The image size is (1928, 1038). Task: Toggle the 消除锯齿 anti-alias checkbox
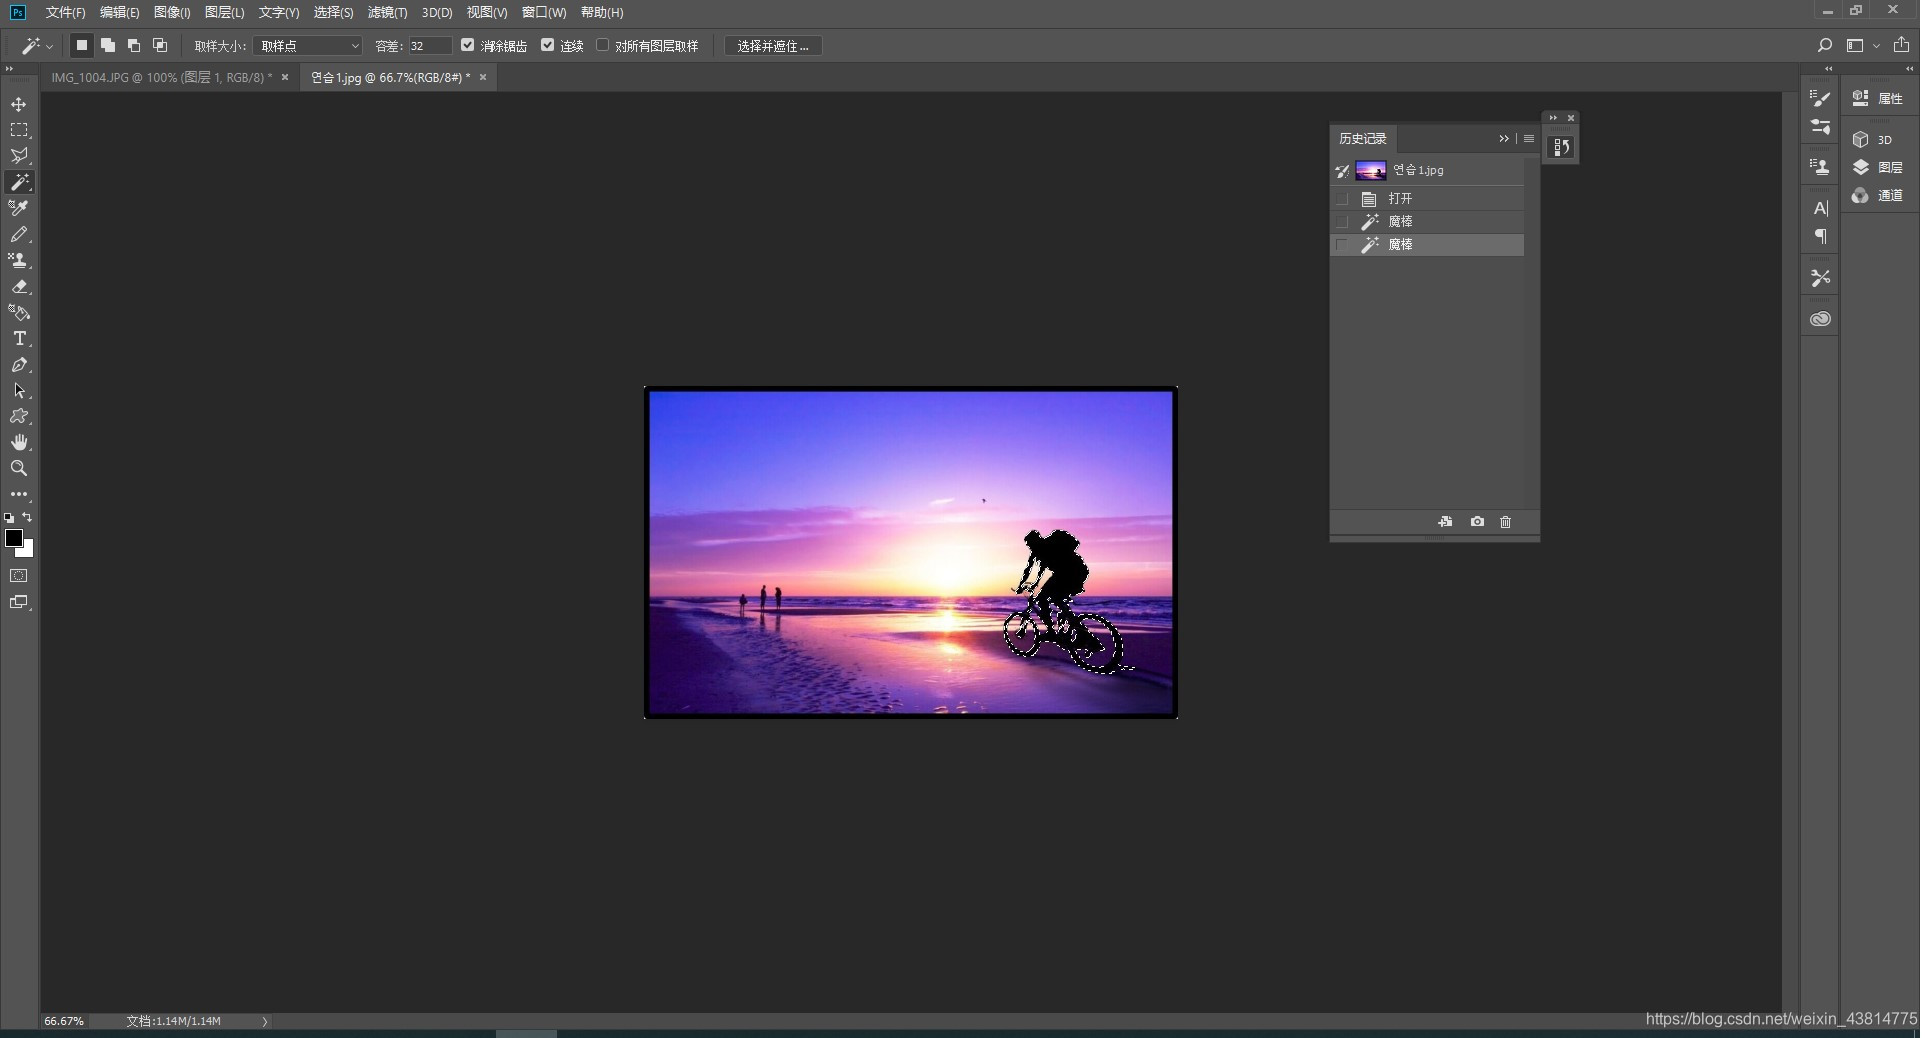click(x=467, y=45)
